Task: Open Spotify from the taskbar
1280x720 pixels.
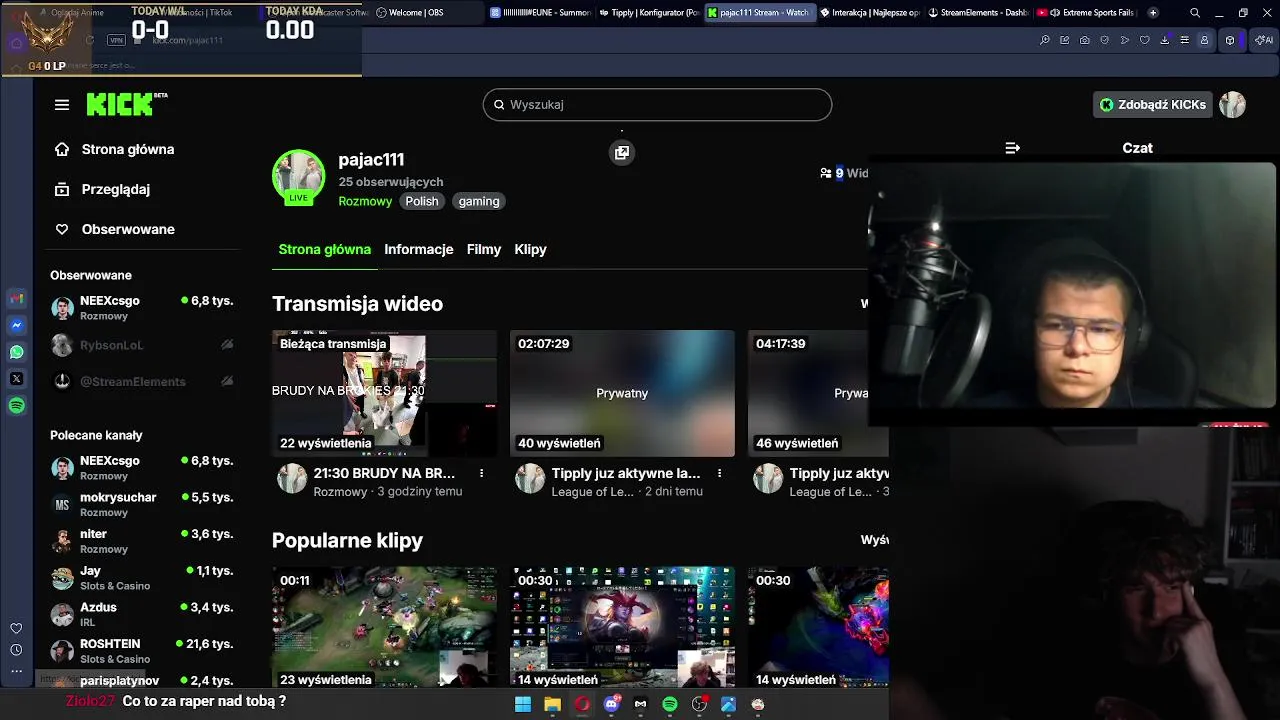Action: (670, 704)
